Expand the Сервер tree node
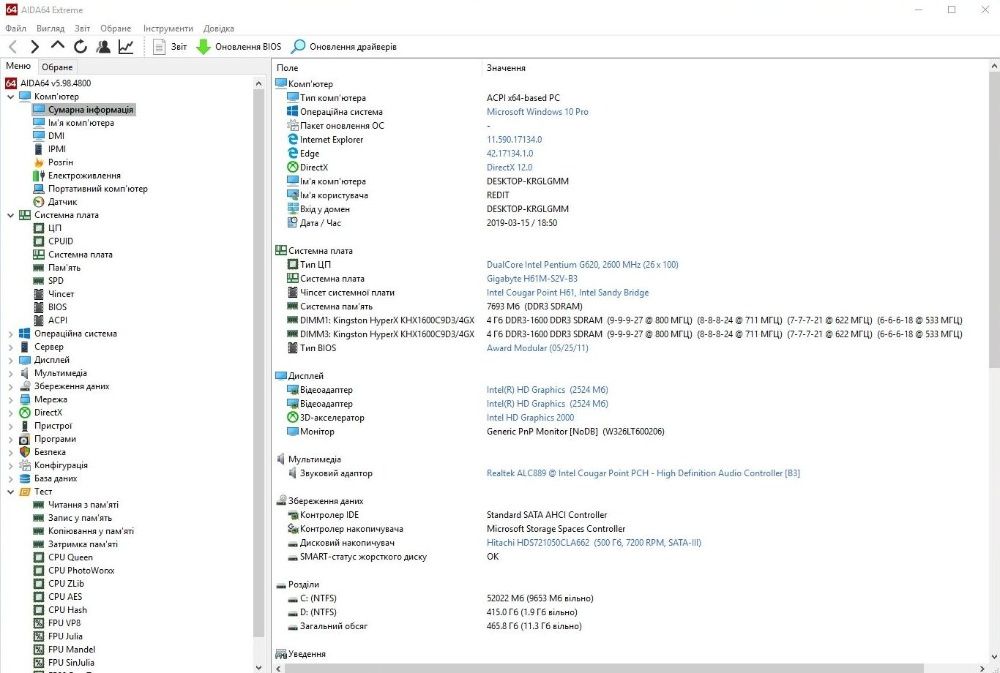 [x=10, y=347]
